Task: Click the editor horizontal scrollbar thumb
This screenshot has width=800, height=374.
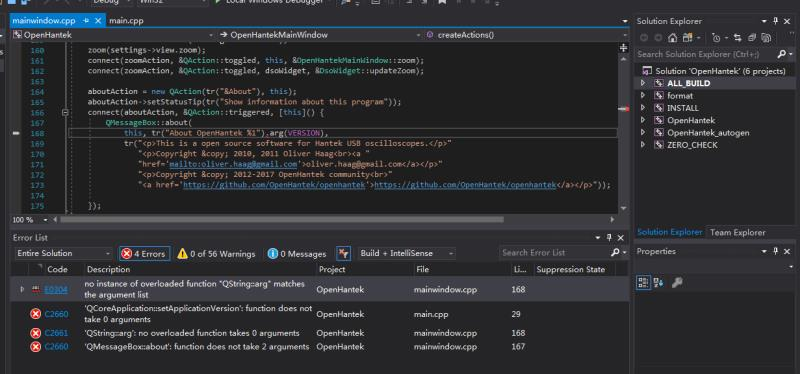Action: (x=282, y=219)
